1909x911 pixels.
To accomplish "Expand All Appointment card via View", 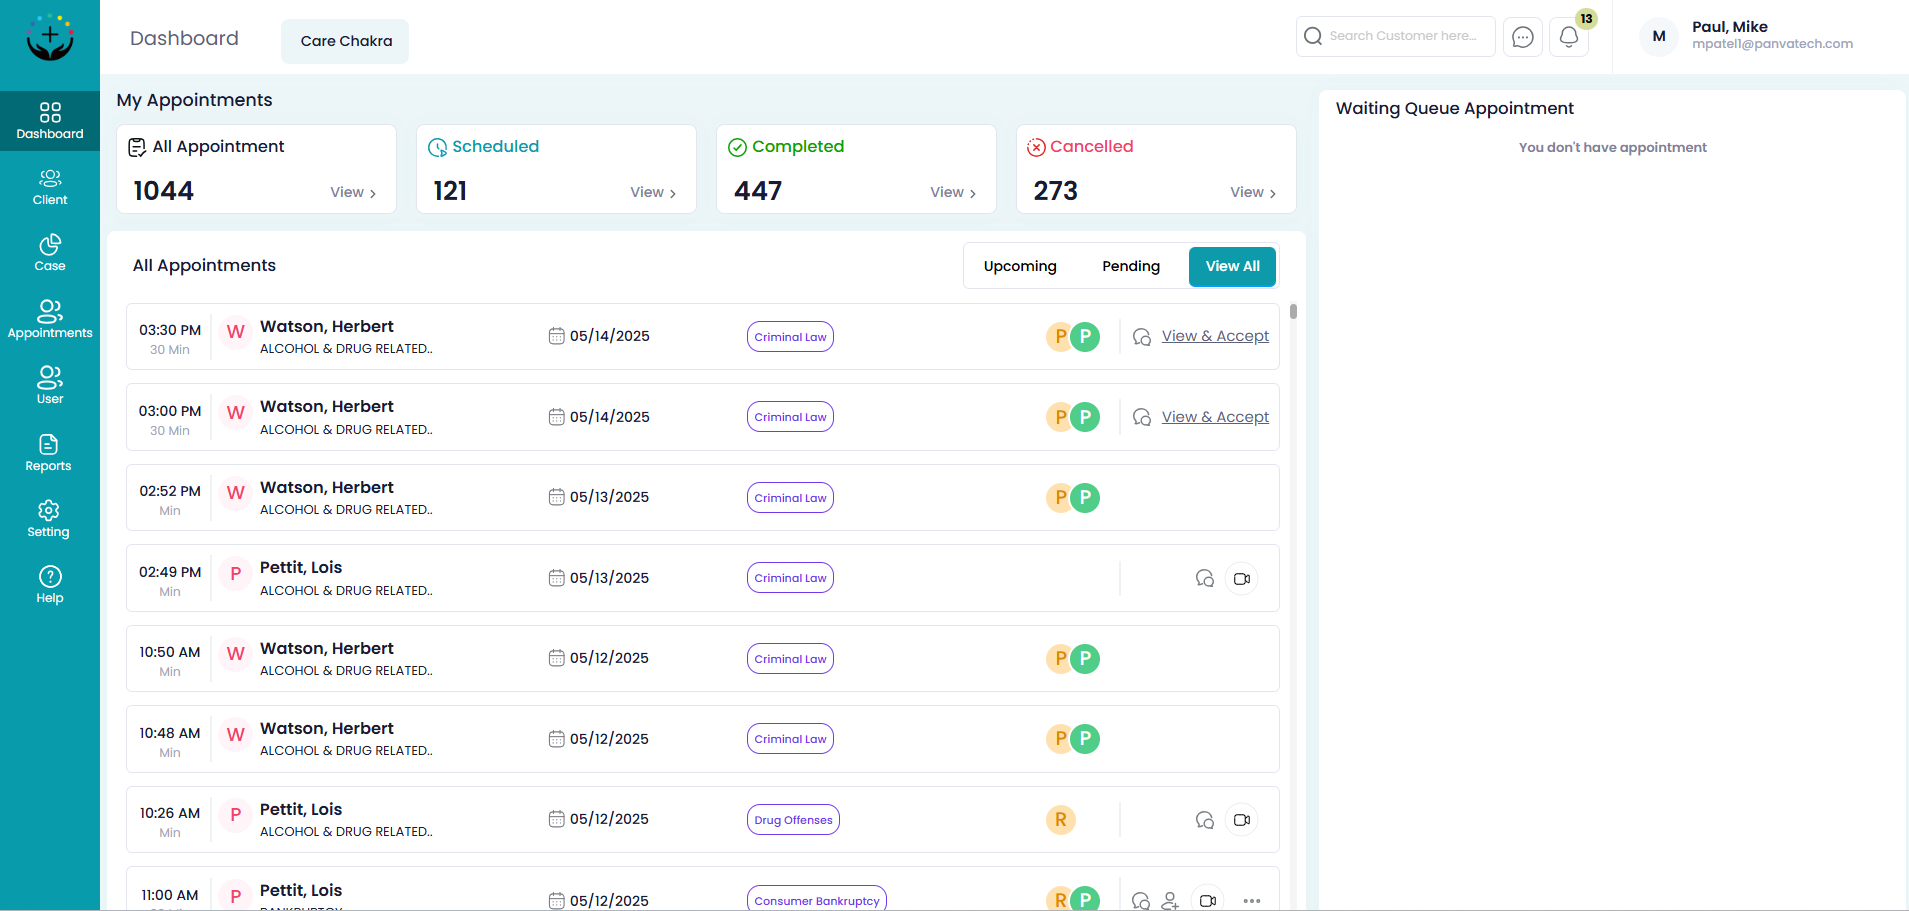I will tap(353, 192).
